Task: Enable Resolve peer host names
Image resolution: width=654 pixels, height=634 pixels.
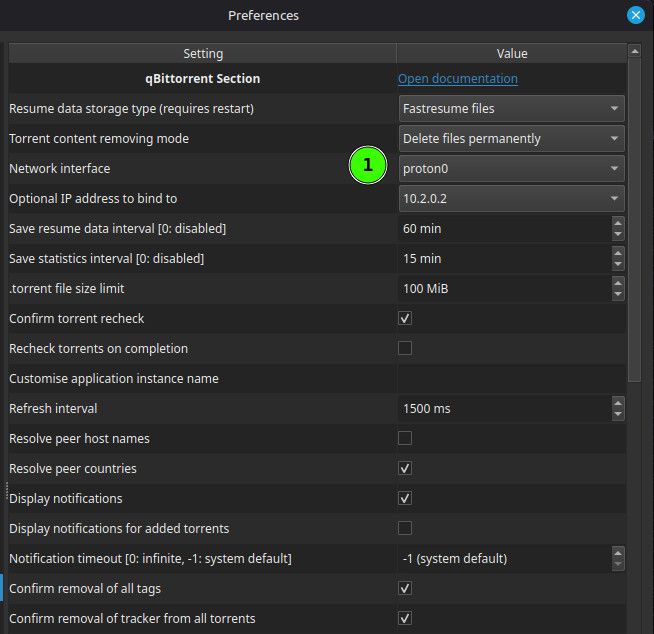Action: coord(405,438)
